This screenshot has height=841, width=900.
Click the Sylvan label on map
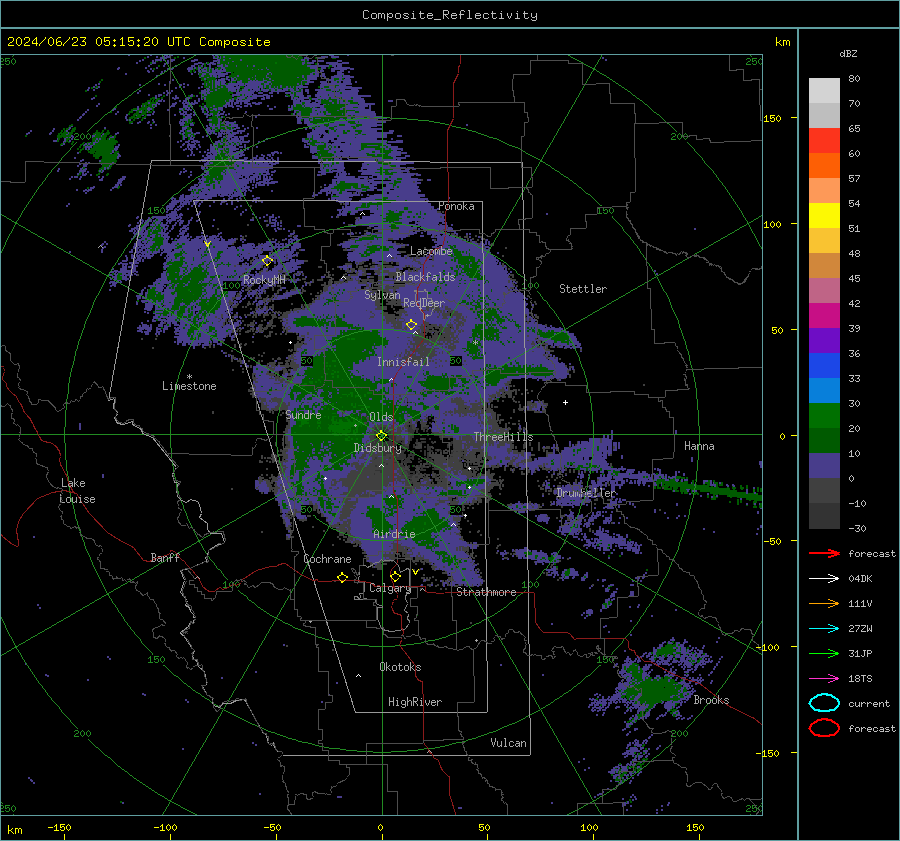click(x=382, y=295)
